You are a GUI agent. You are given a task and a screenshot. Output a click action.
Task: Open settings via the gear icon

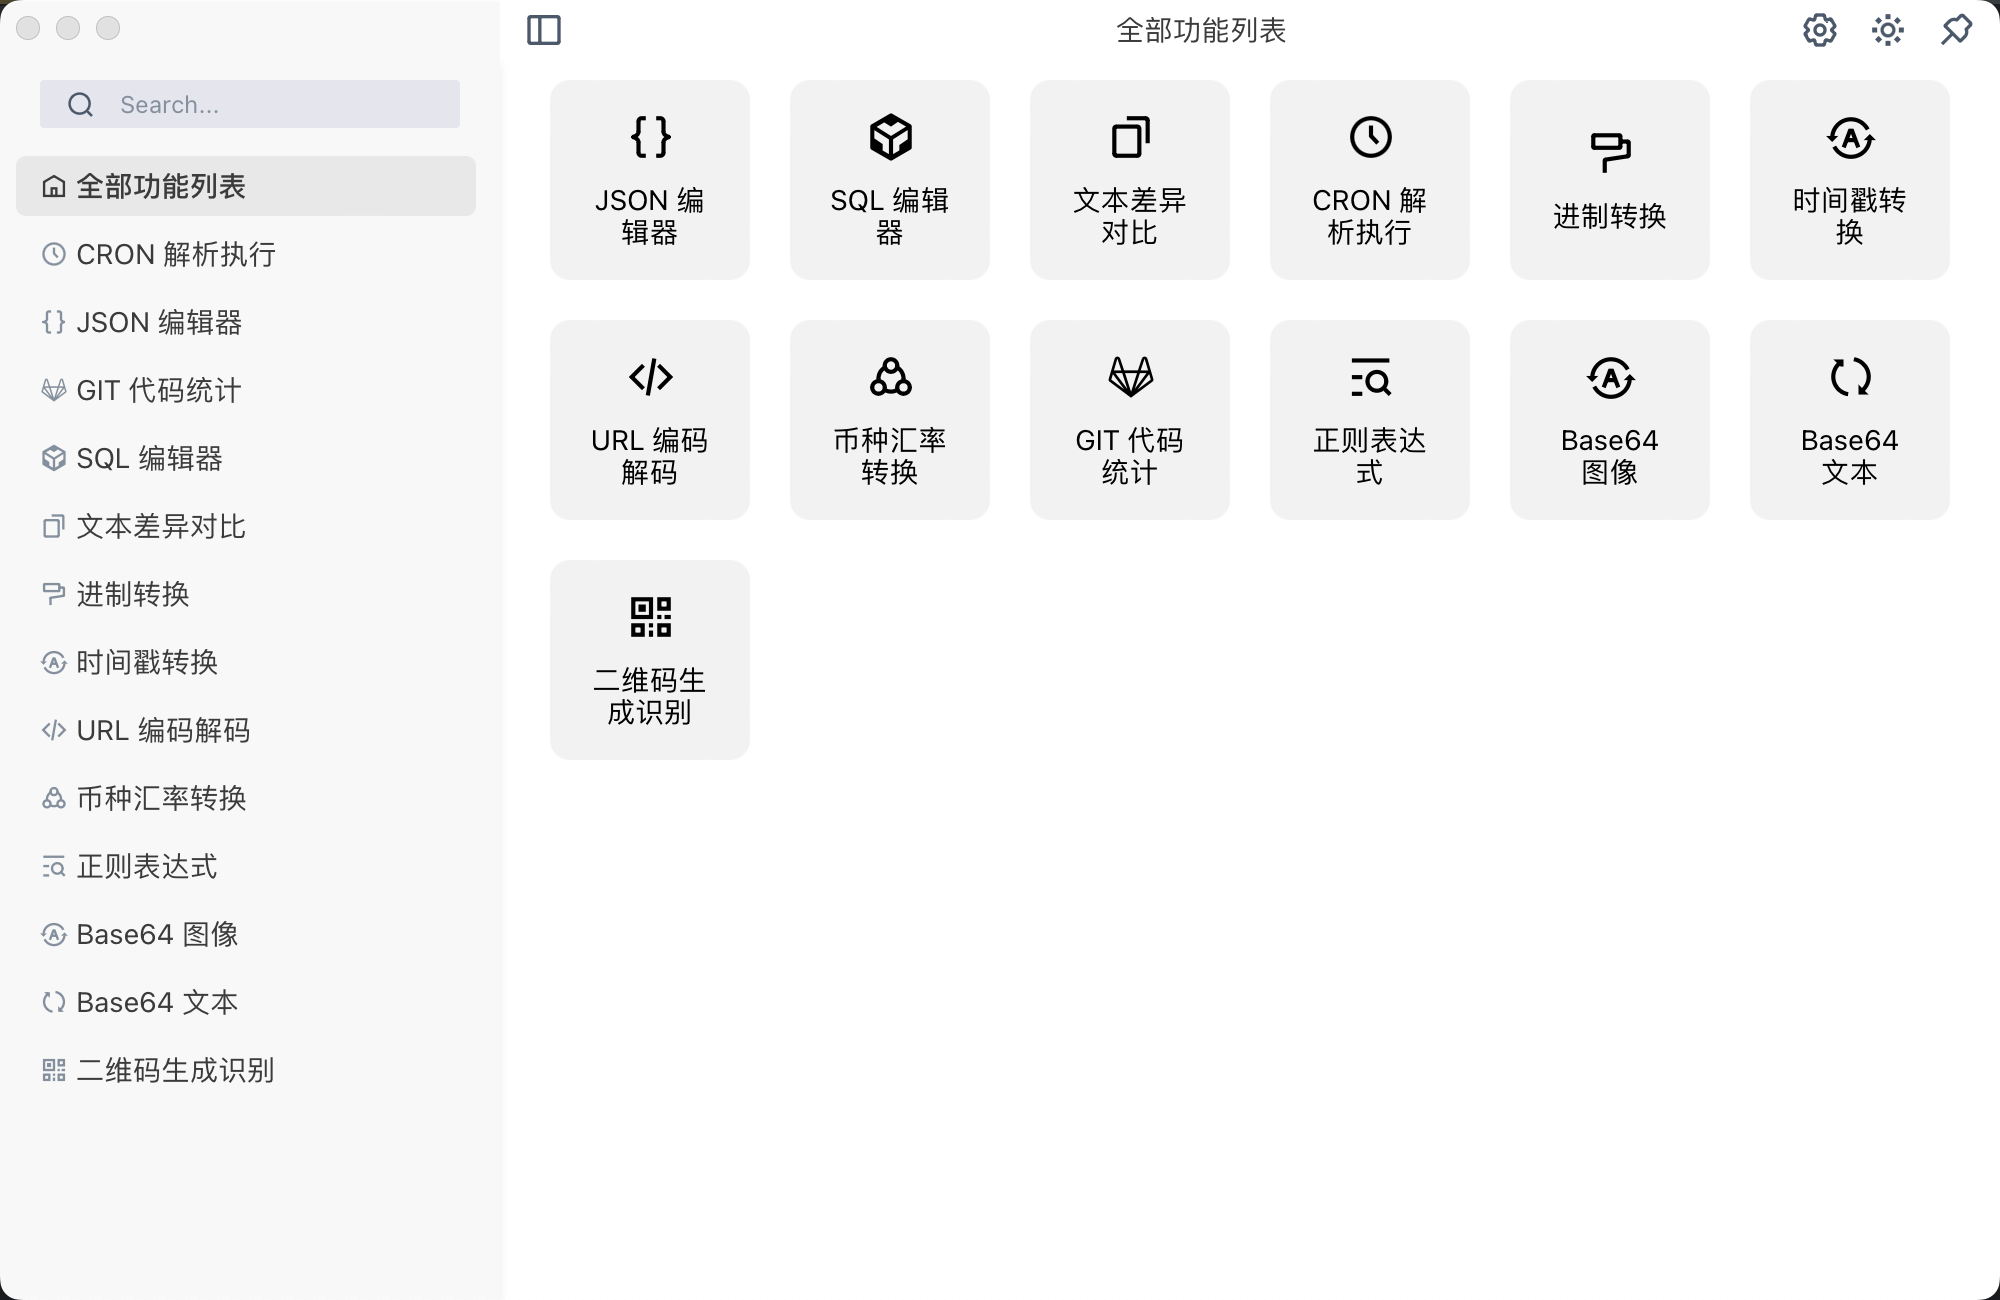[1819, 30]
